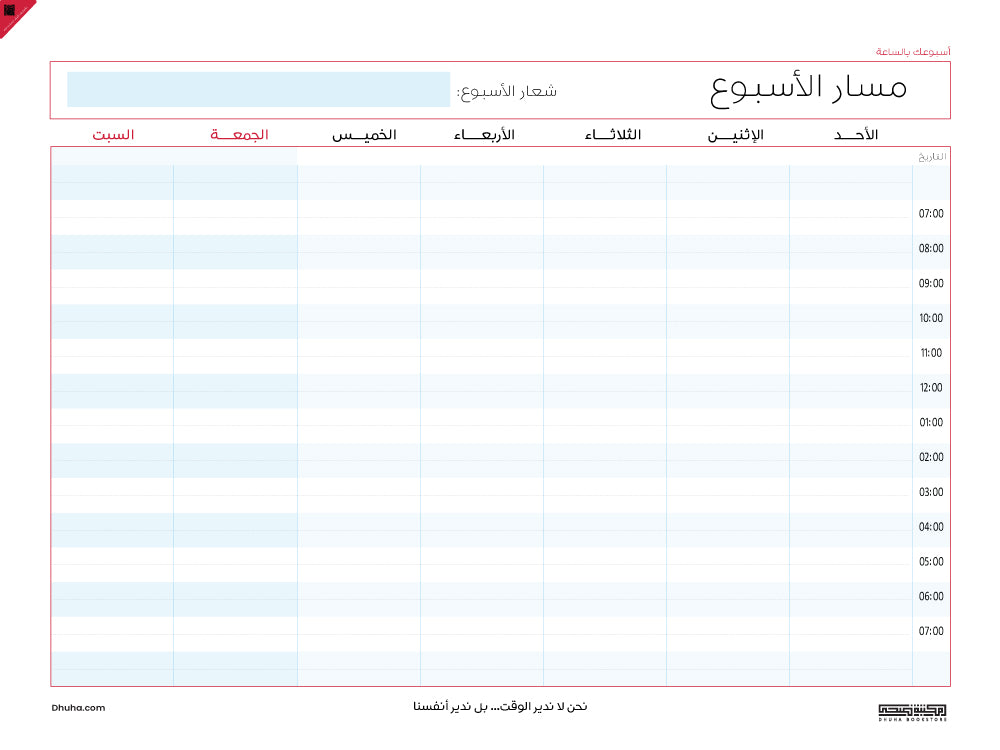Click the red text أسبوعك بالساعة

913,51
